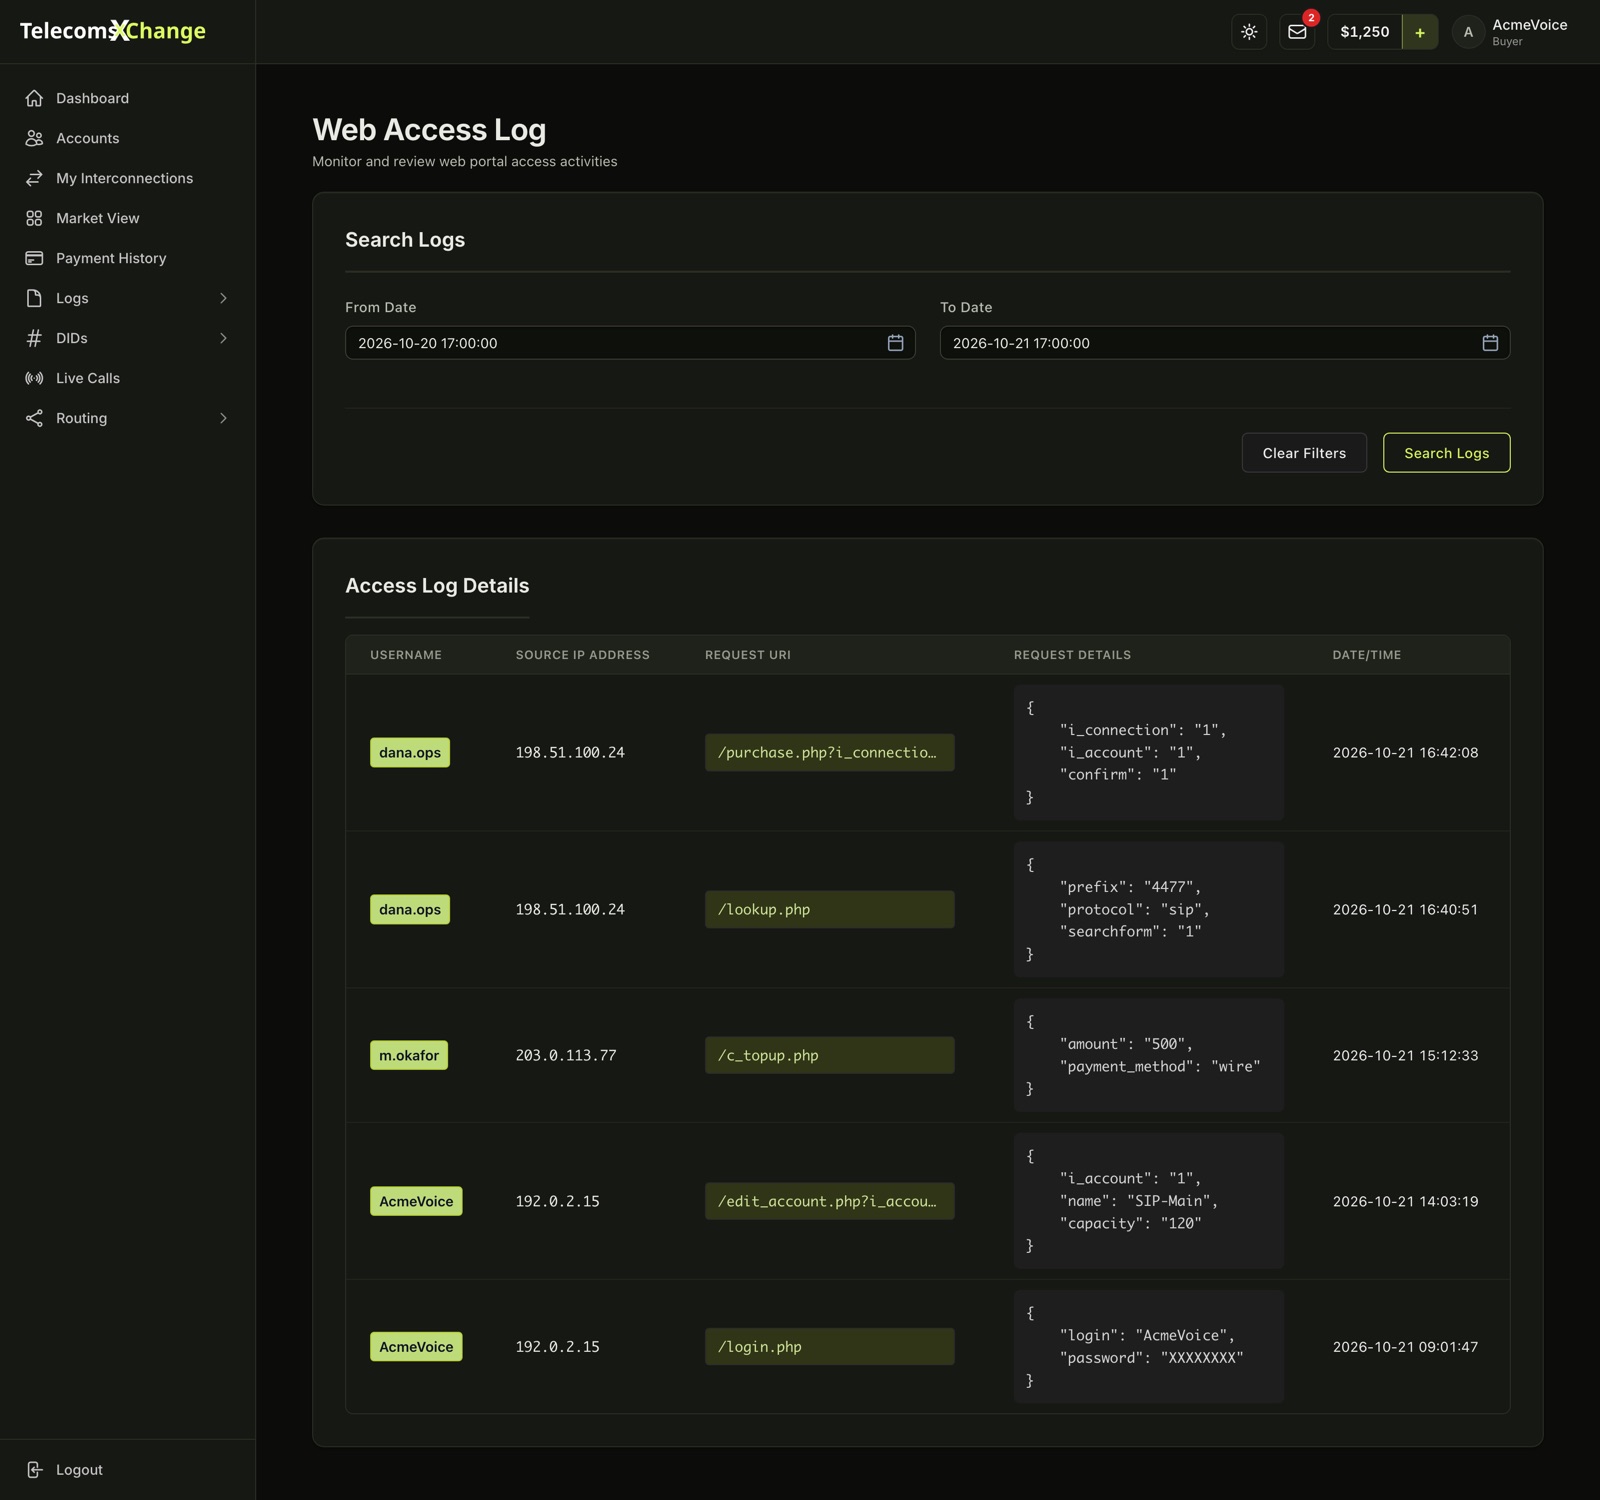Click the USERNAME column header
The image size is (1600, 1500).
406,655
